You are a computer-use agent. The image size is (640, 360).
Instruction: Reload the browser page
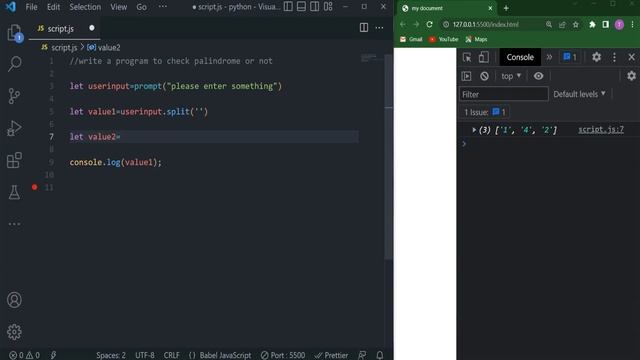coord(429,24)
